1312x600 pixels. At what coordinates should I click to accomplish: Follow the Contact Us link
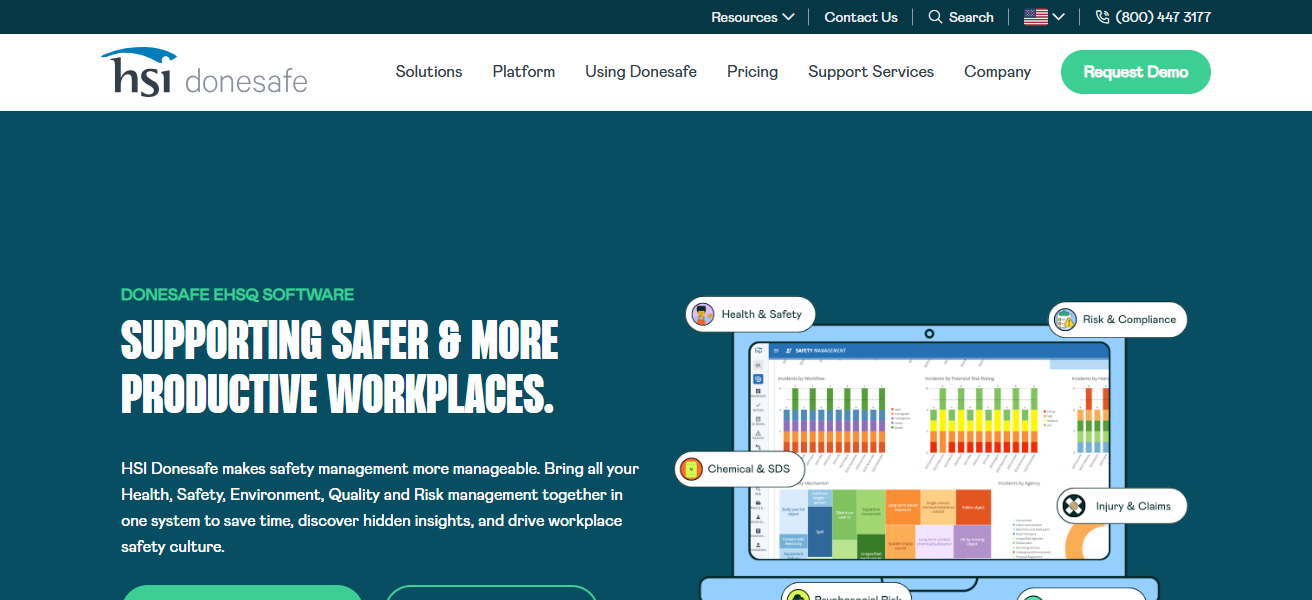pyautogui.click(x=860, y=17)
